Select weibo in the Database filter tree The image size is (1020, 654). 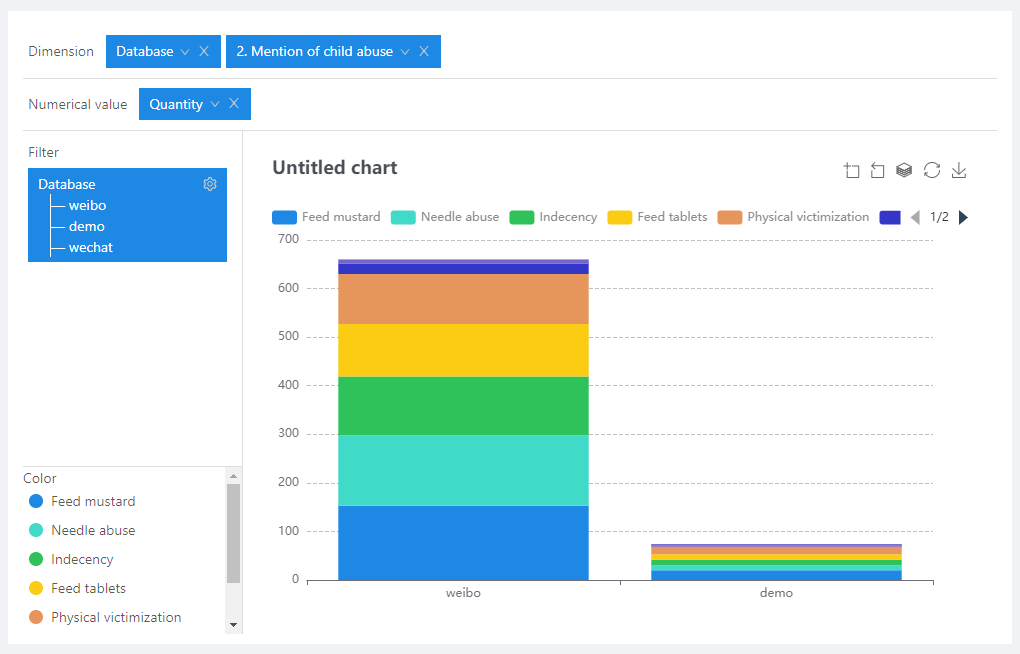tap(87, 206)
